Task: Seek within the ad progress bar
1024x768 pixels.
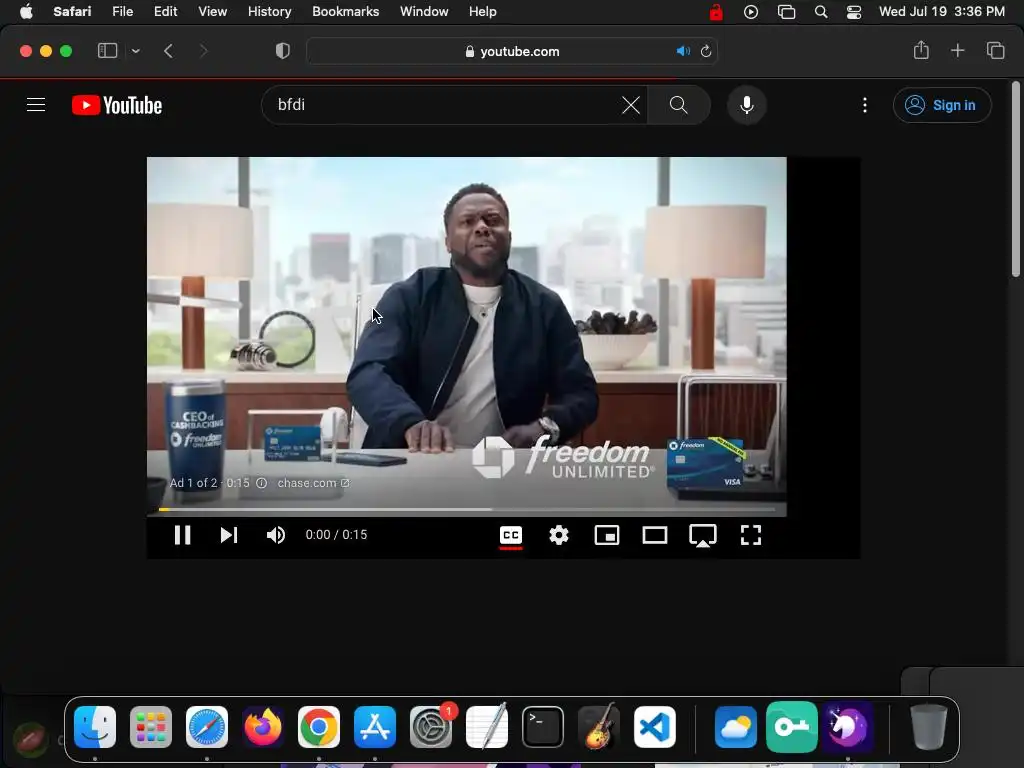Action: pyautogui.click(x=467, y=509)
